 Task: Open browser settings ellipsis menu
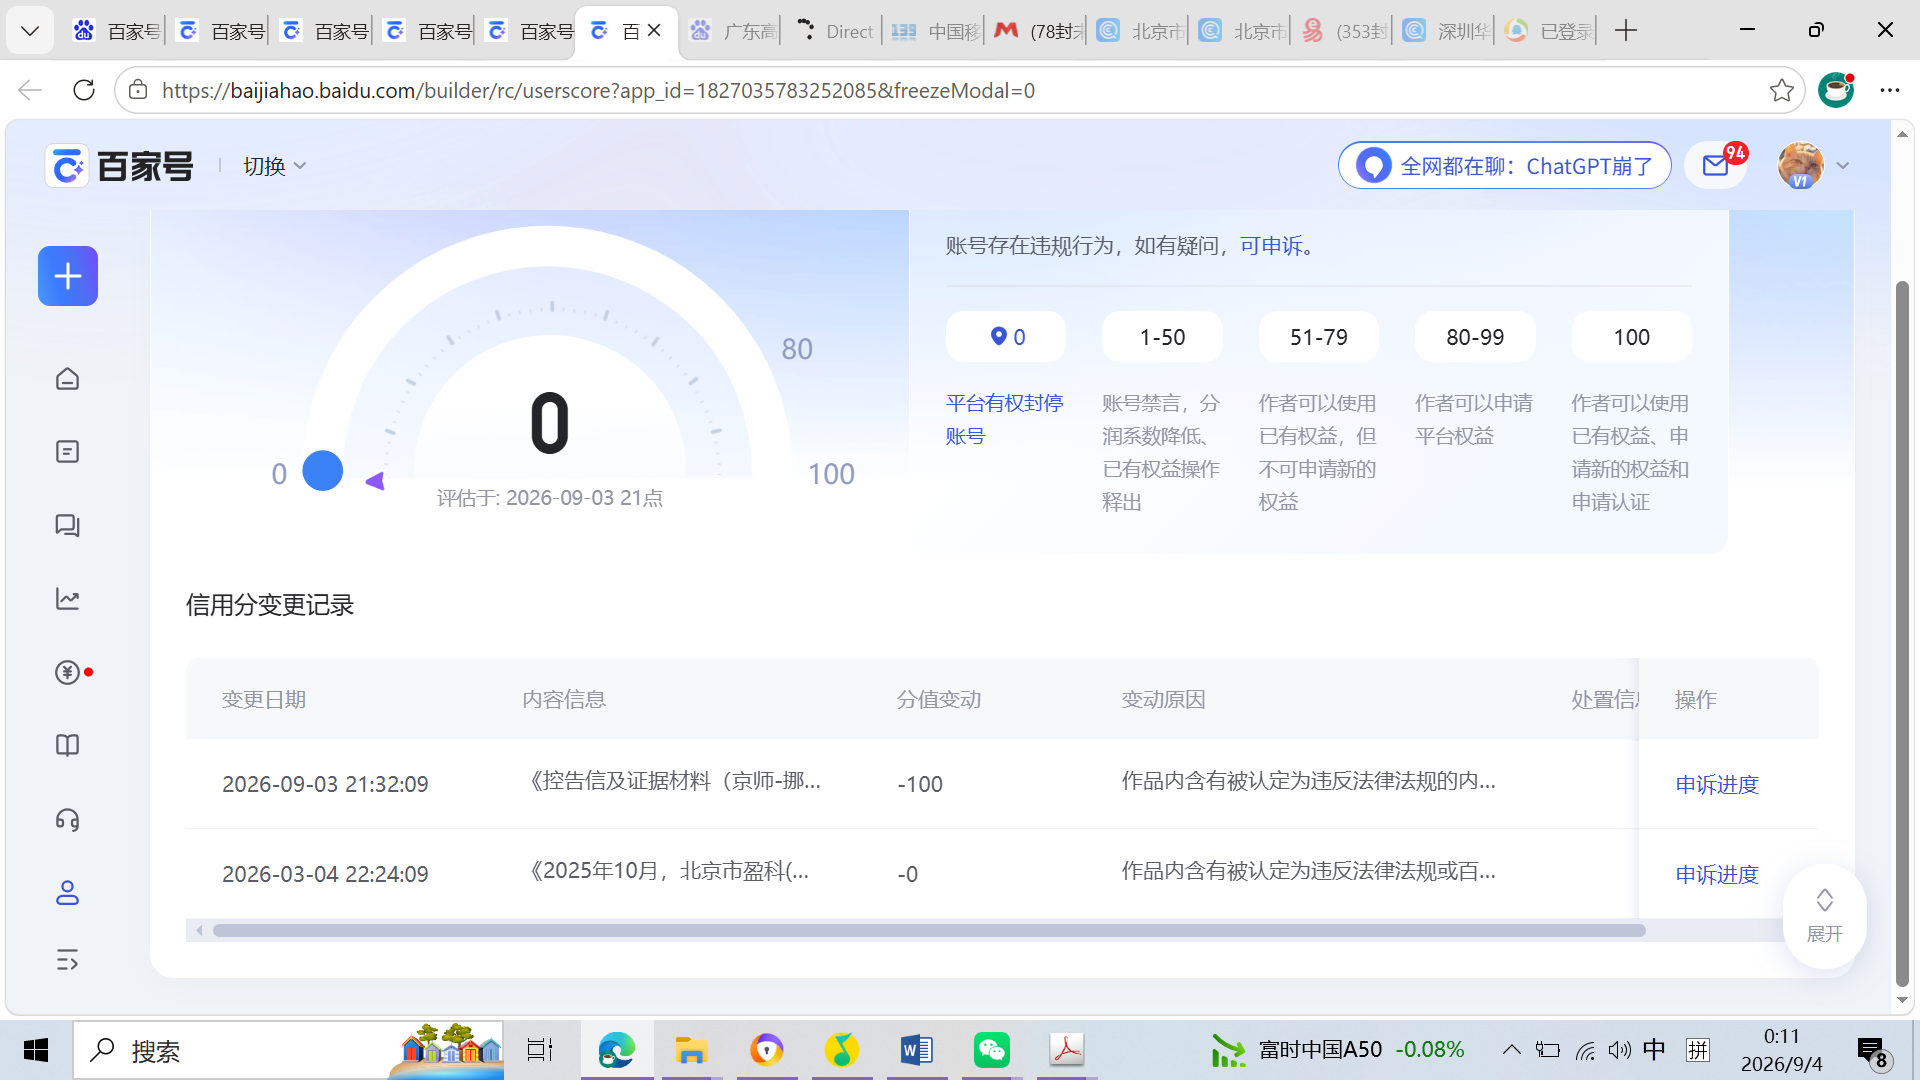(x=1889, y=90)
